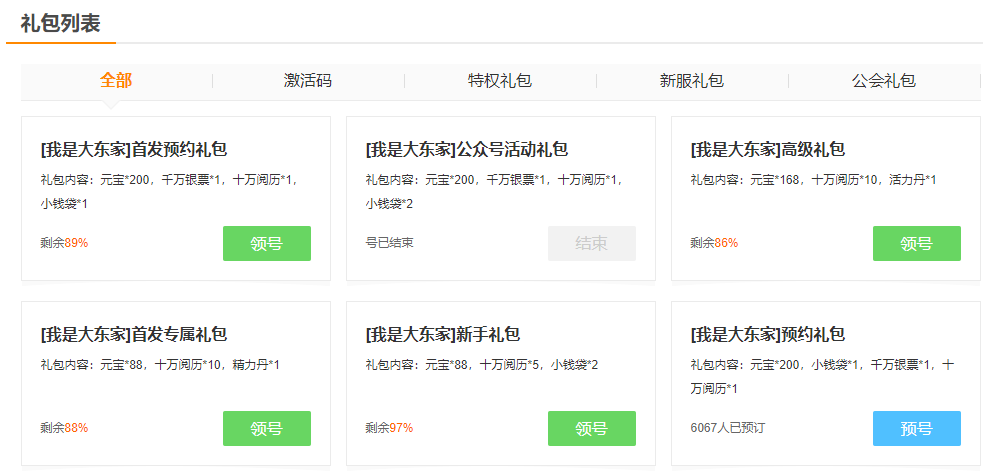Open the 公会礼包 tab
The height and width of the screenshot is (476, 983).
(884, 81)
